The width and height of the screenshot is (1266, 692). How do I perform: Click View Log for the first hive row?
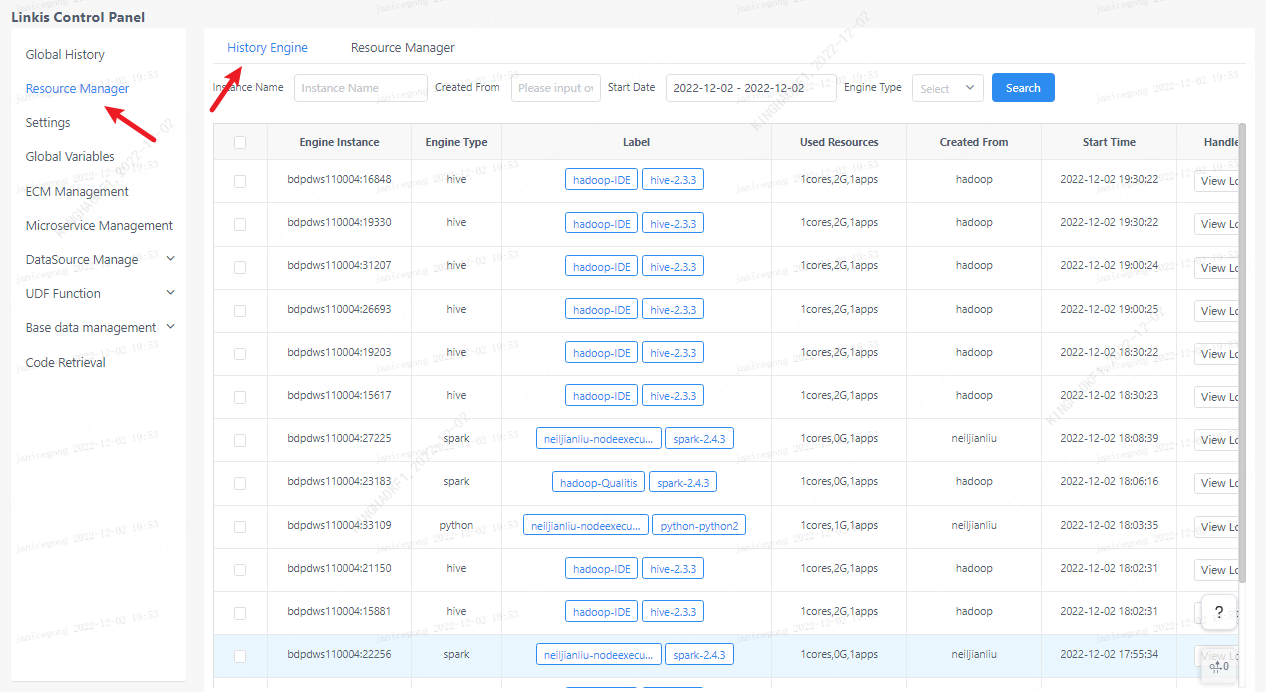[1217, 181]
